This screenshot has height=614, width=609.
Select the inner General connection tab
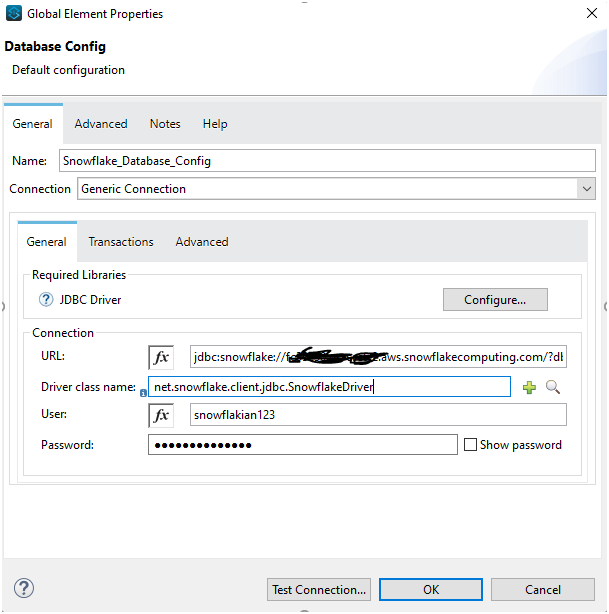click(x=47, y=242)
